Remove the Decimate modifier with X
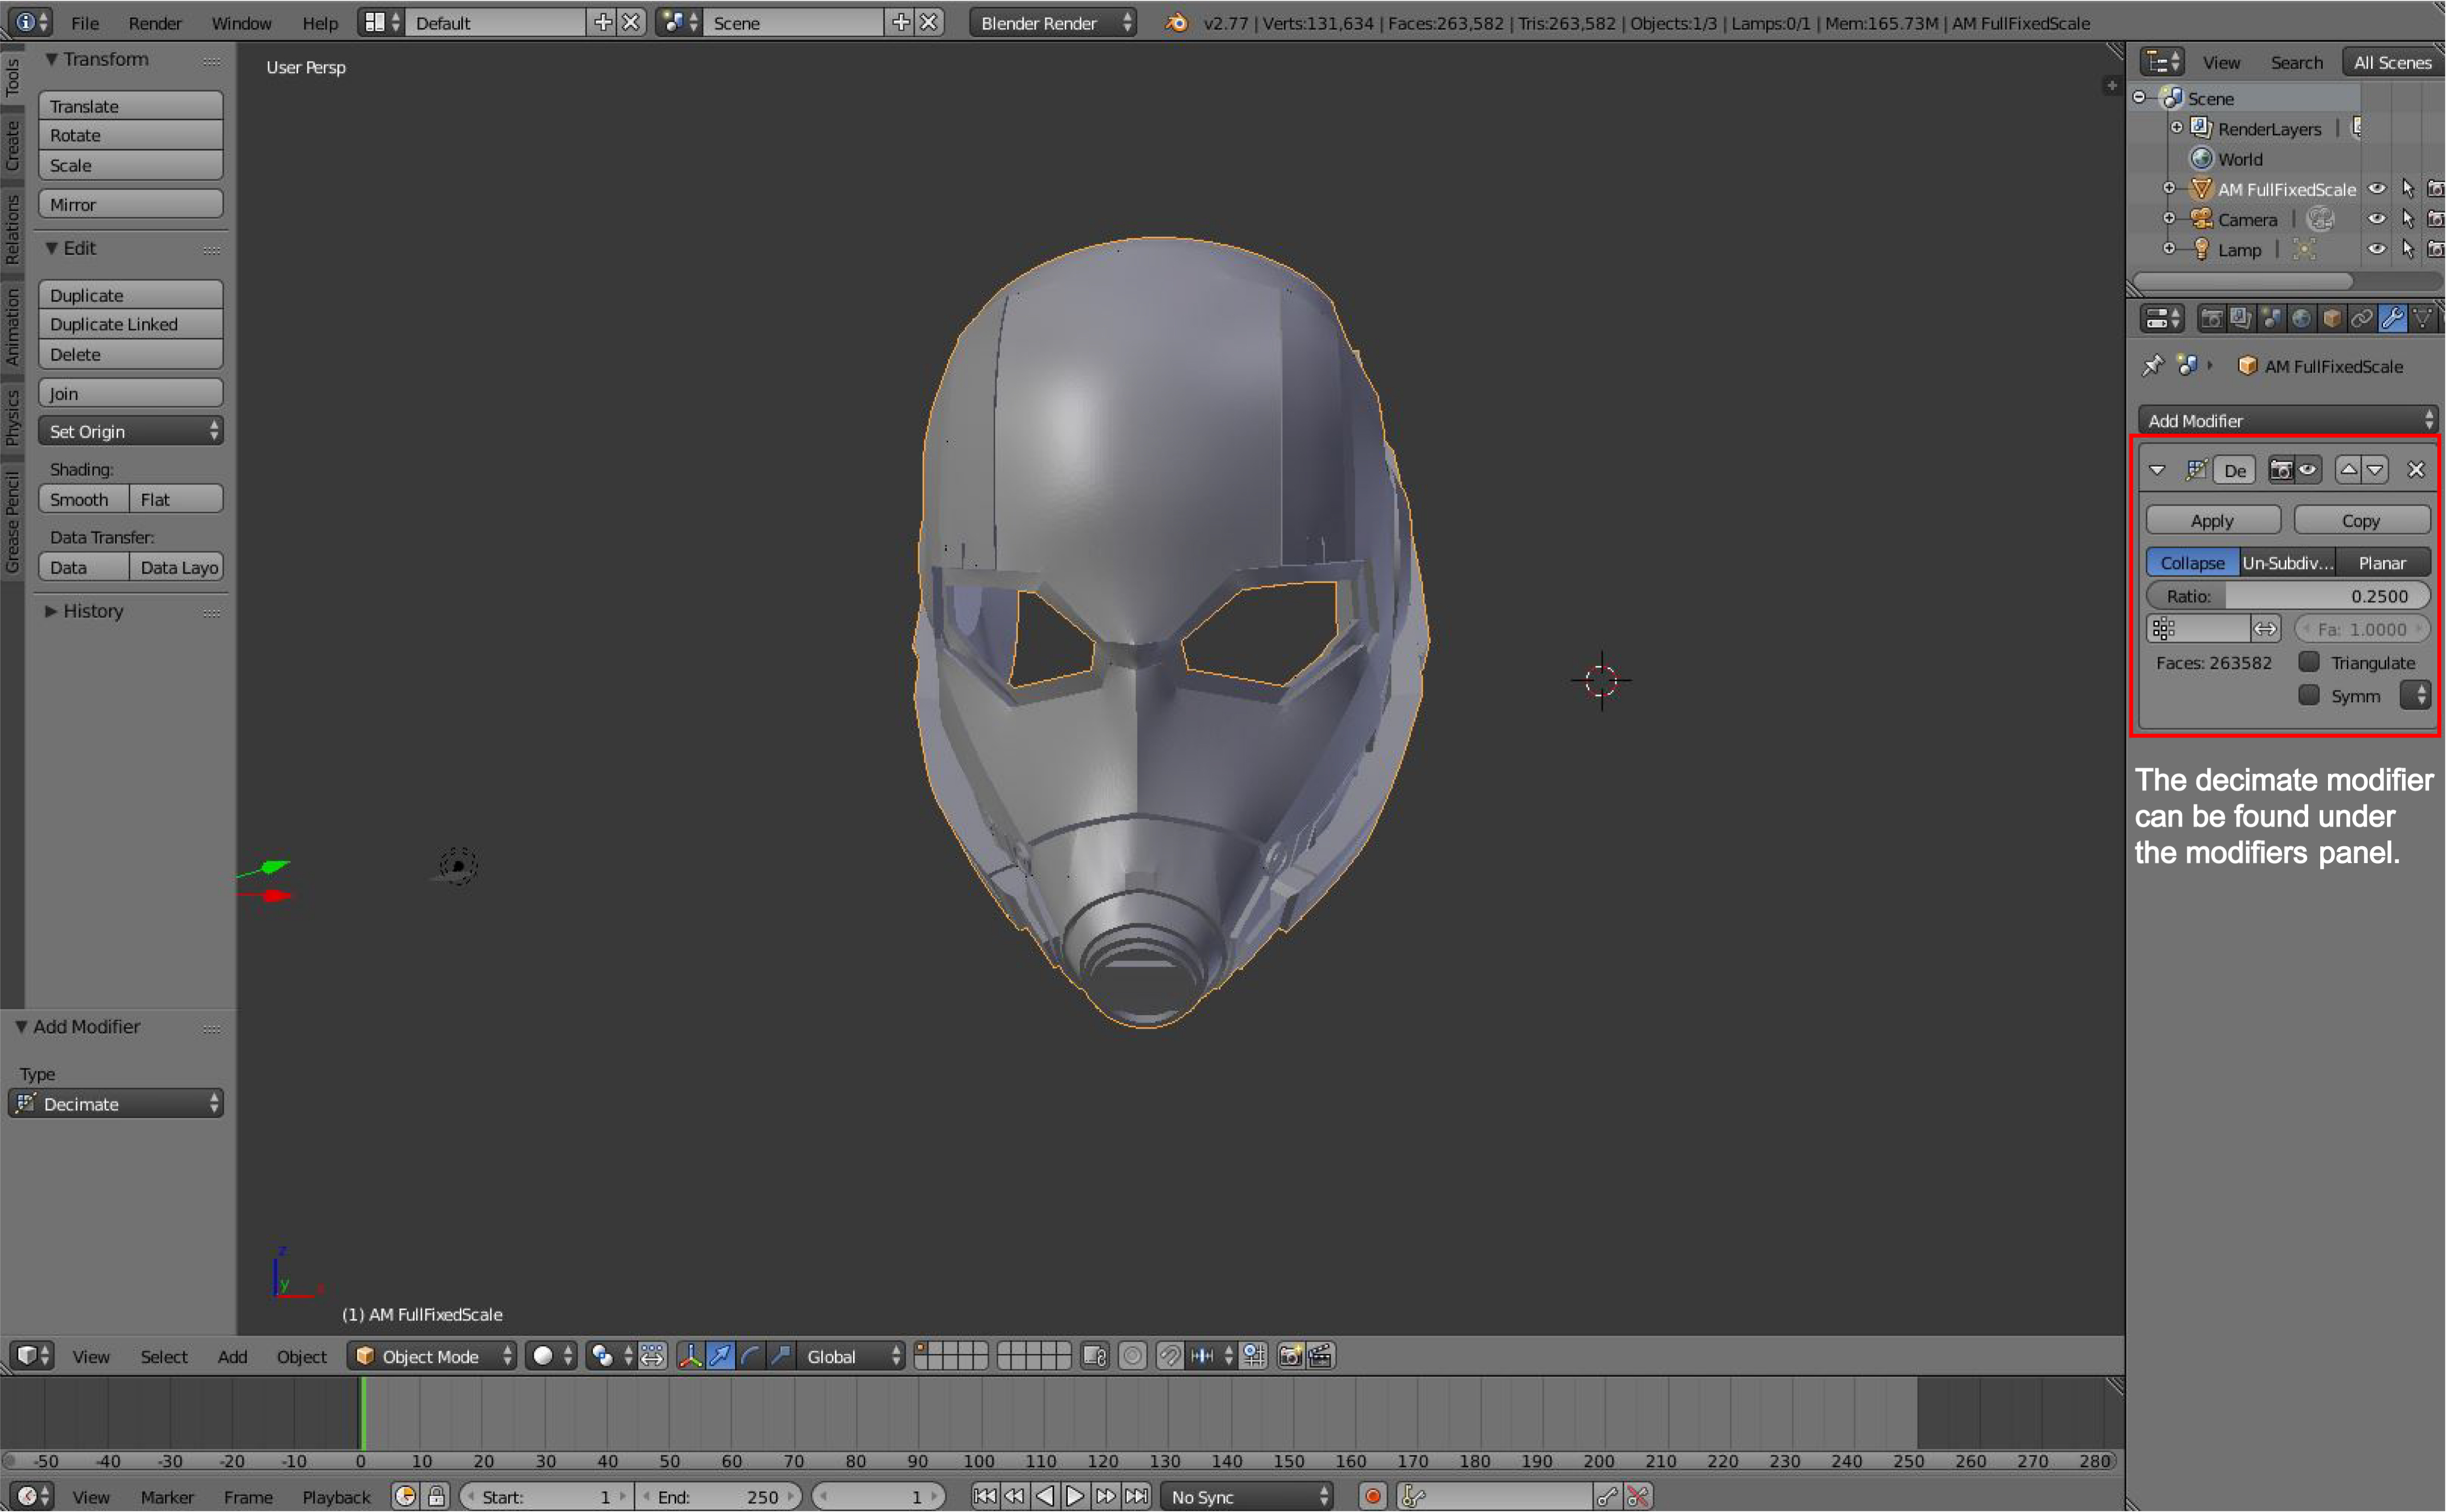The width and height of the screenshot is (2446, 1512). point(2416,470)
